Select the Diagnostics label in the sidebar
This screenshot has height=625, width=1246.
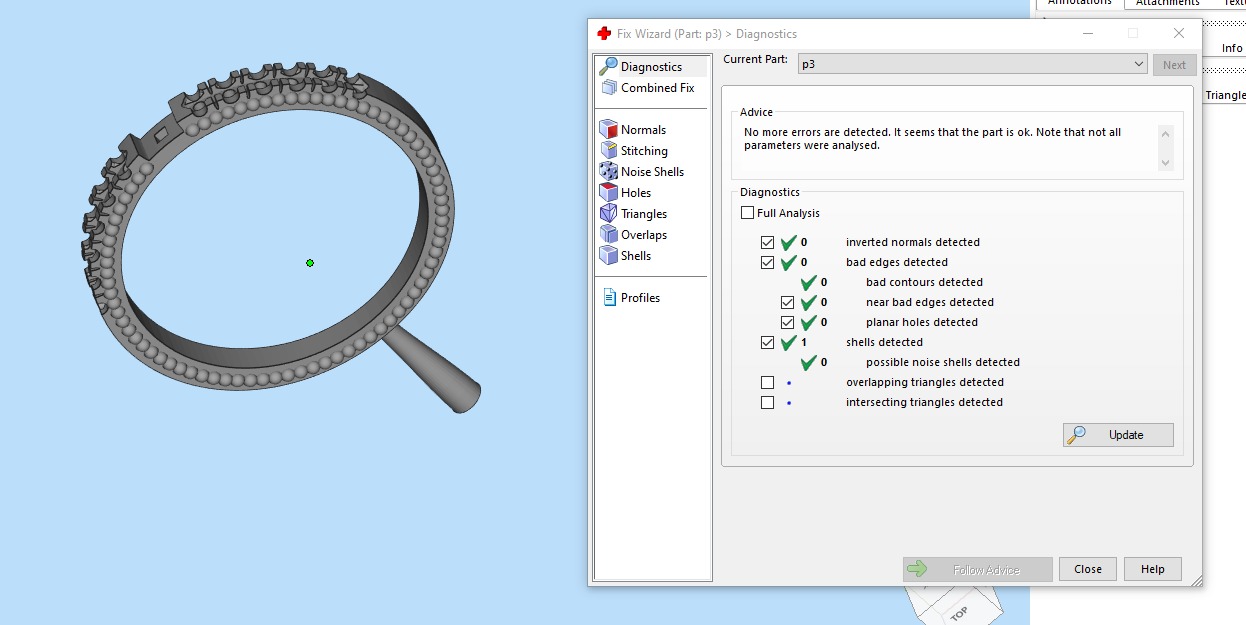[x=651, y=67]
